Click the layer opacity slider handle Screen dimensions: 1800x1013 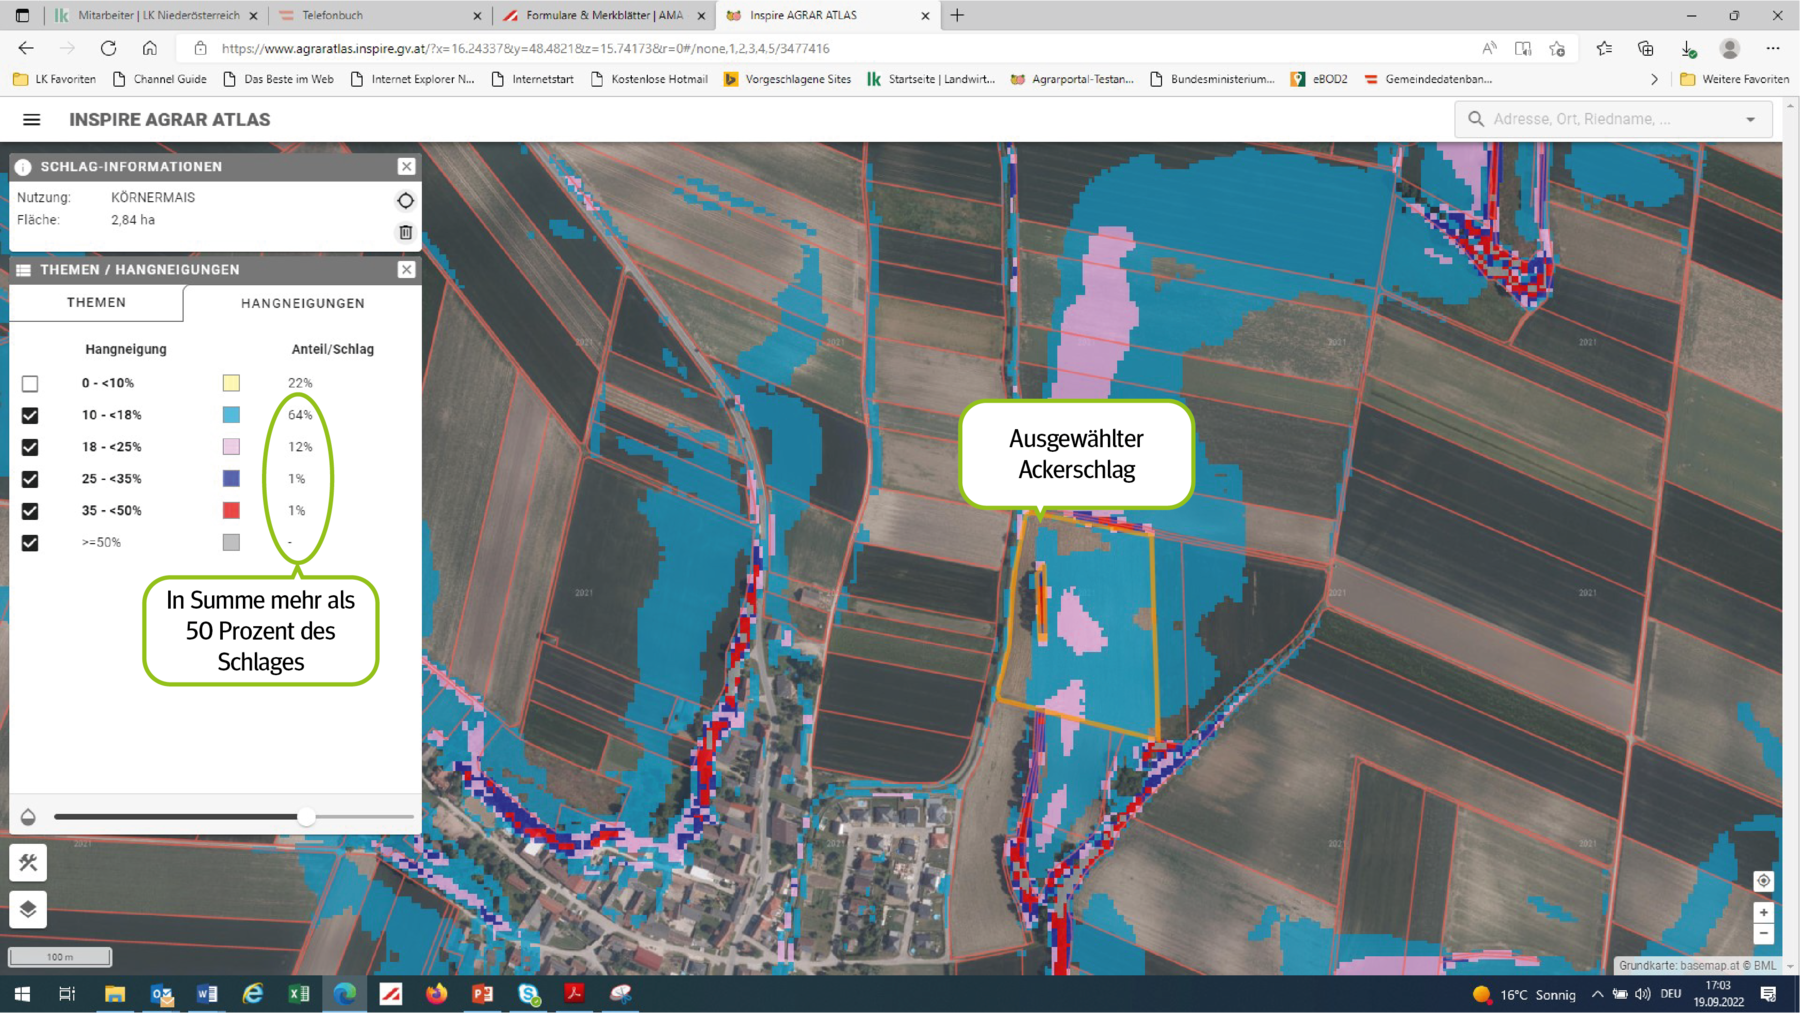306,817
